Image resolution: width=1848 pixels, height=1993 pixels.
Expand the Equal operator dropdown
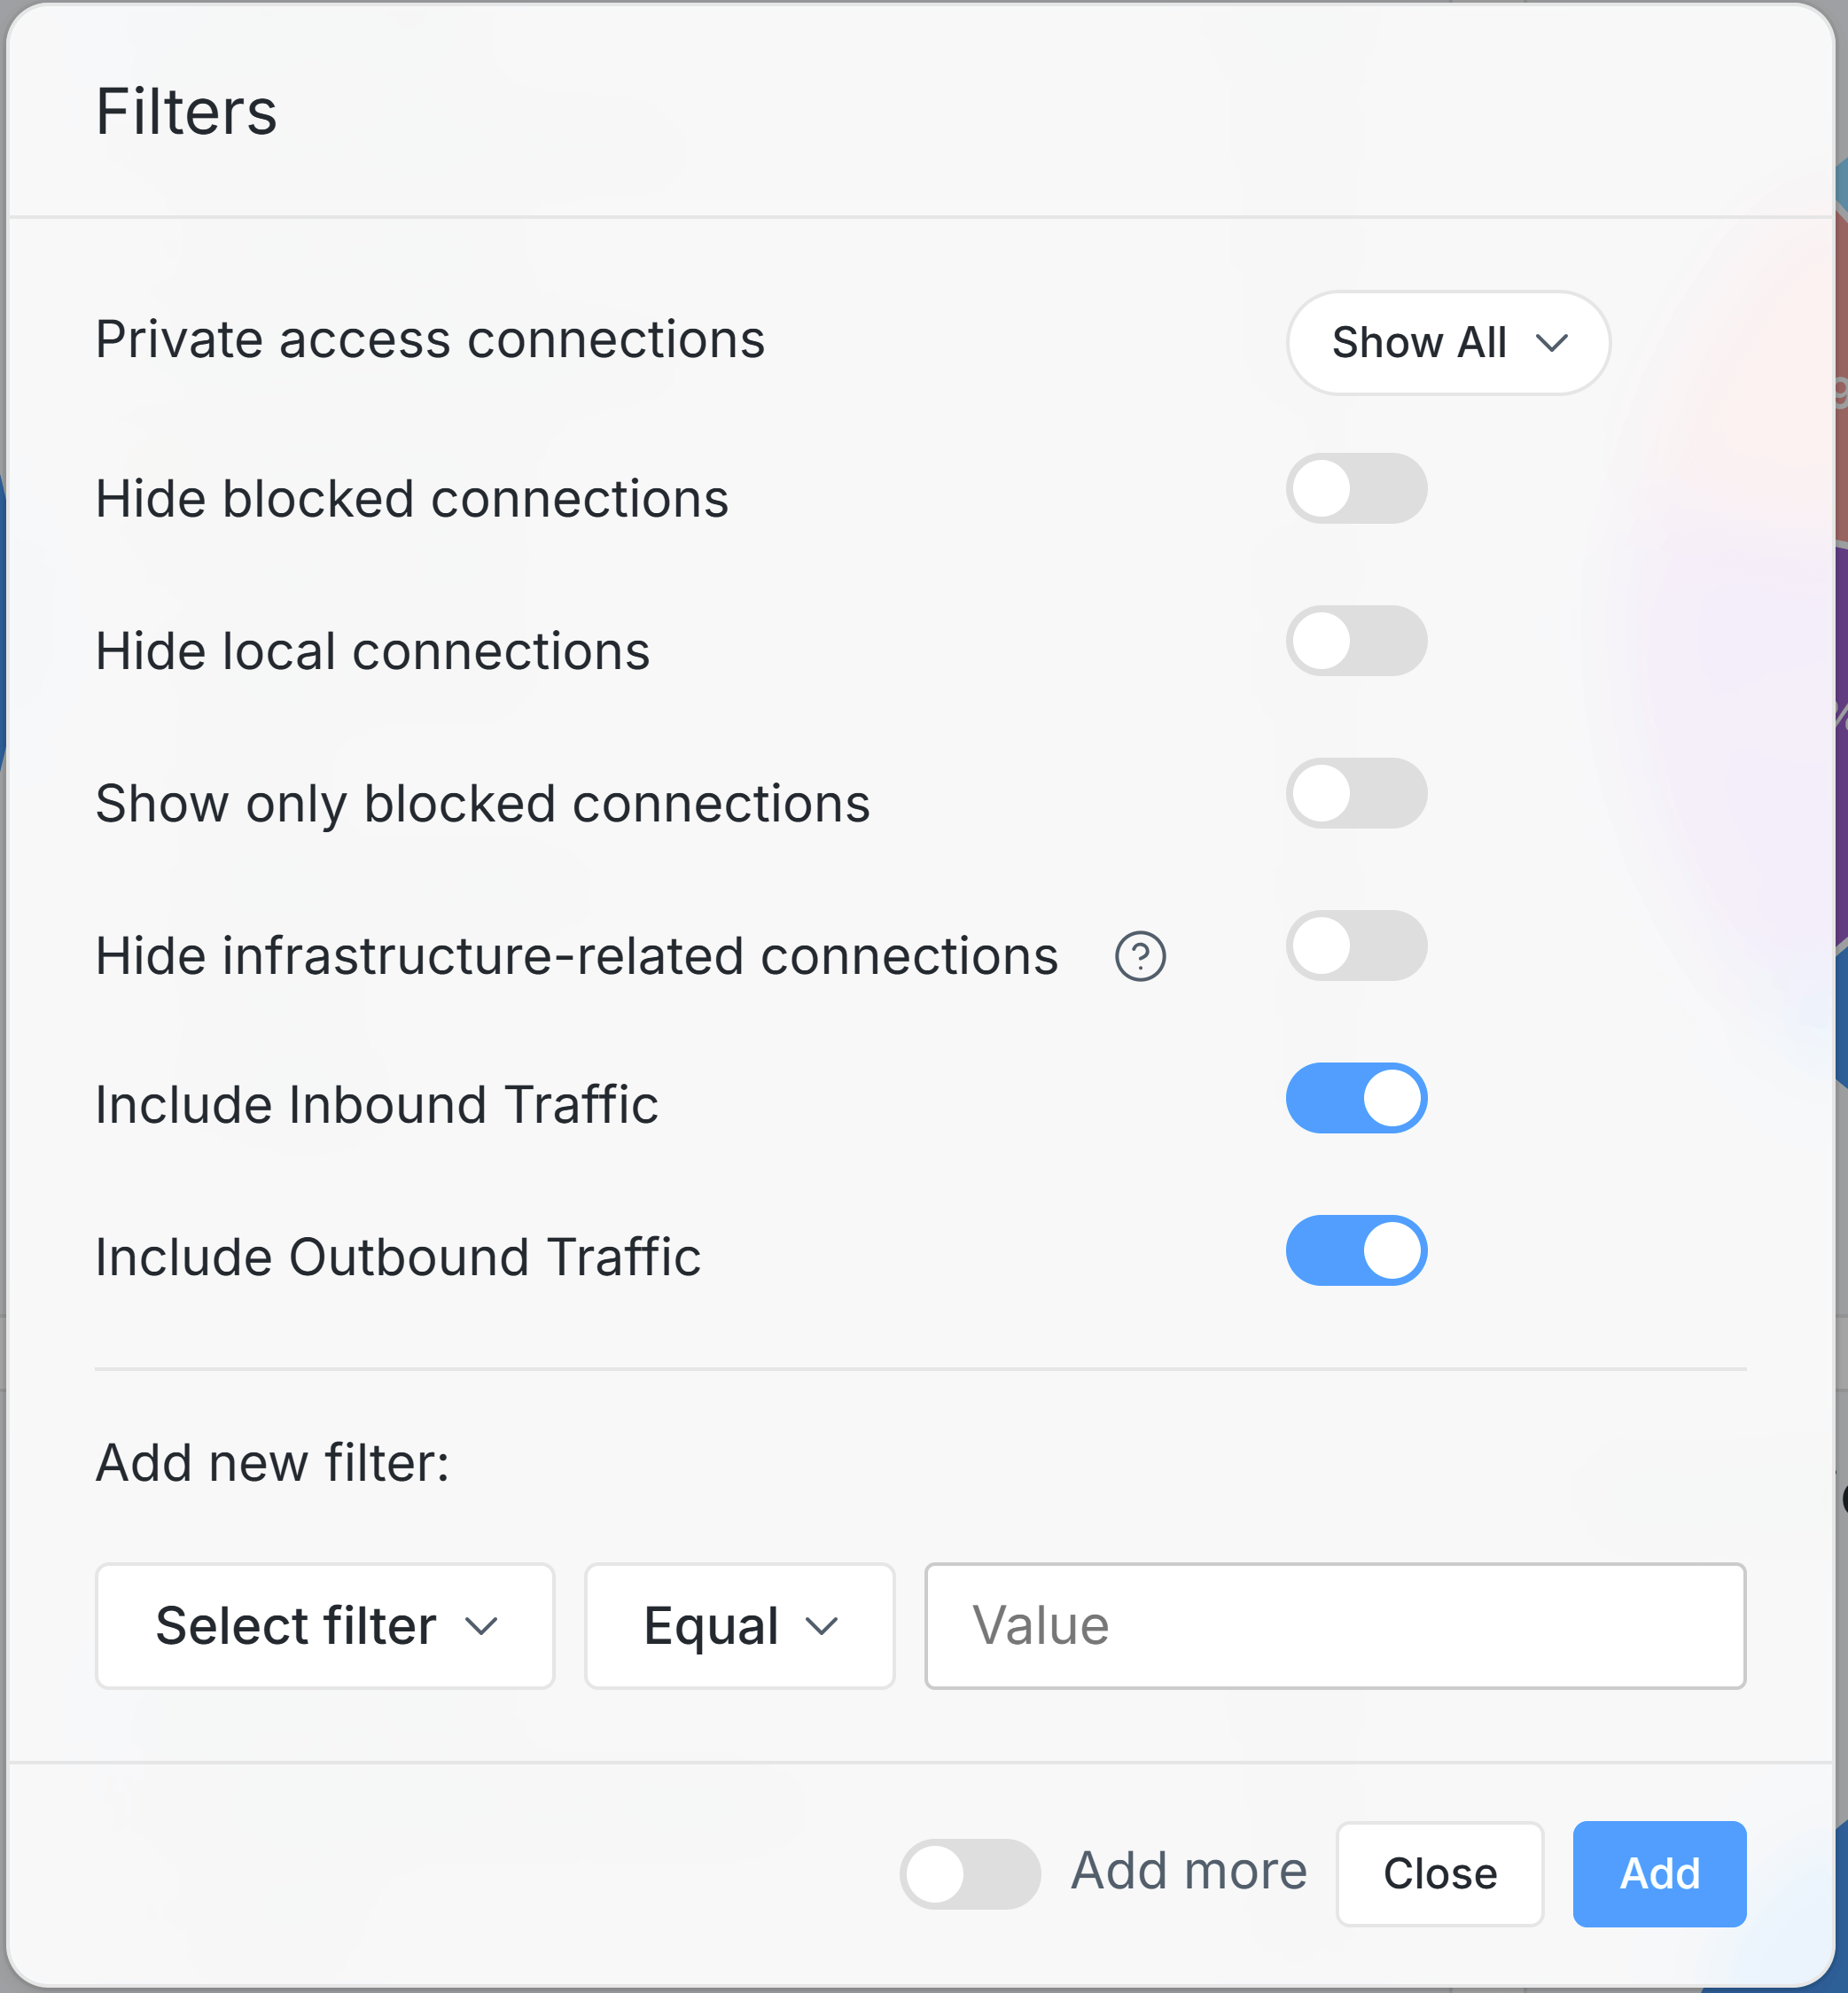click(739, 1626)
